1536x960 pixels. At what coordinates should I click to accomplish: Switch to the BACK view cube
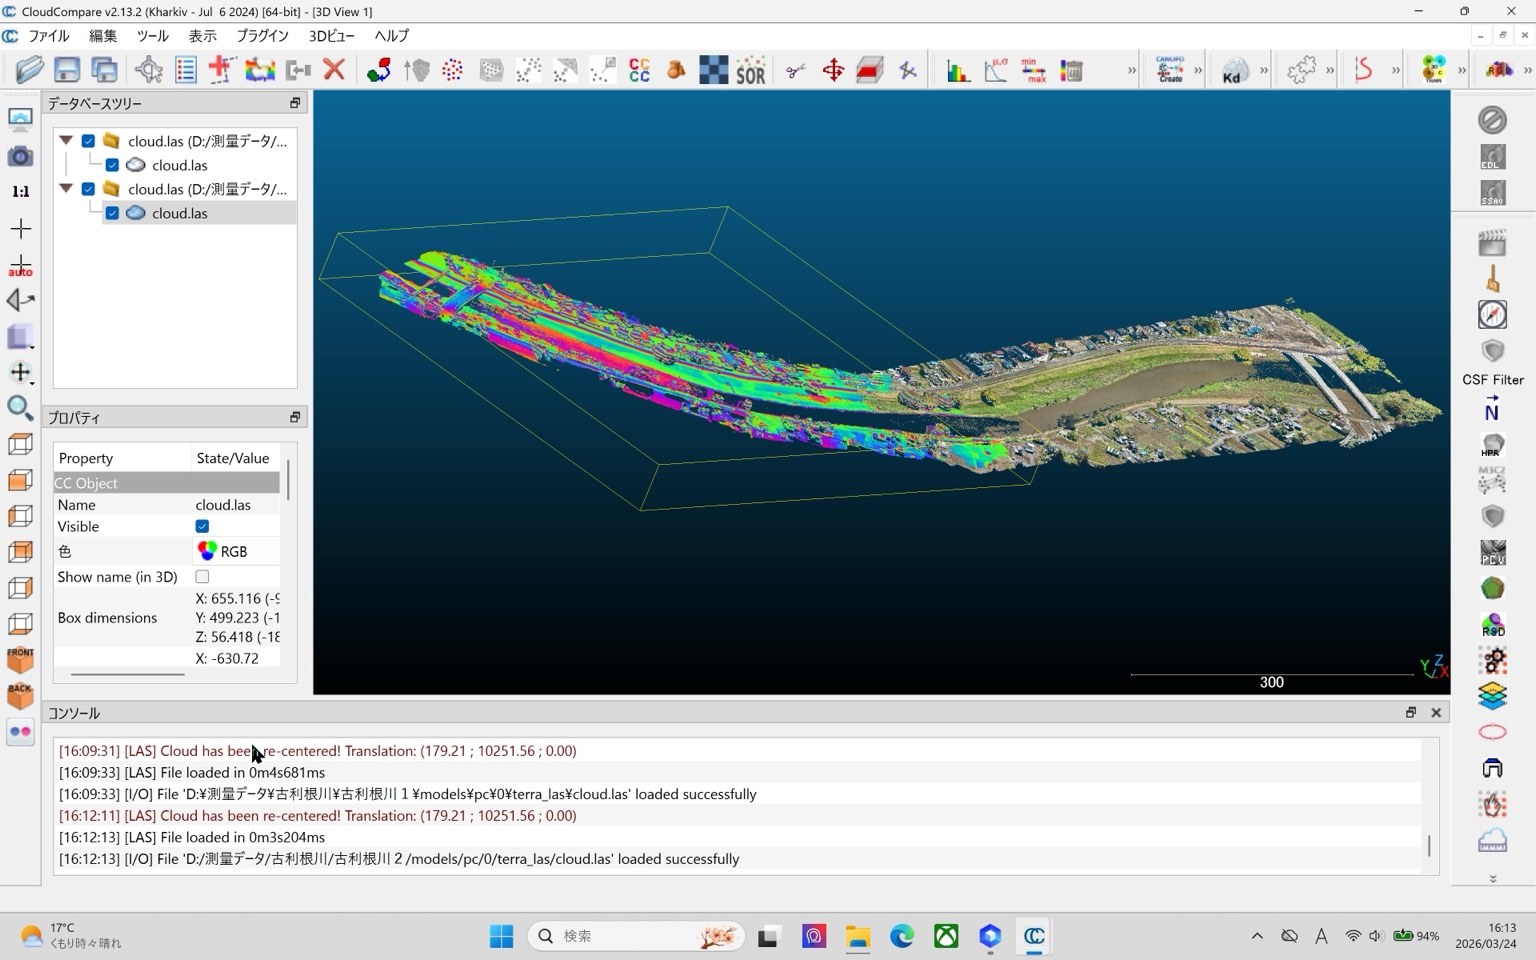pos(20,695)
